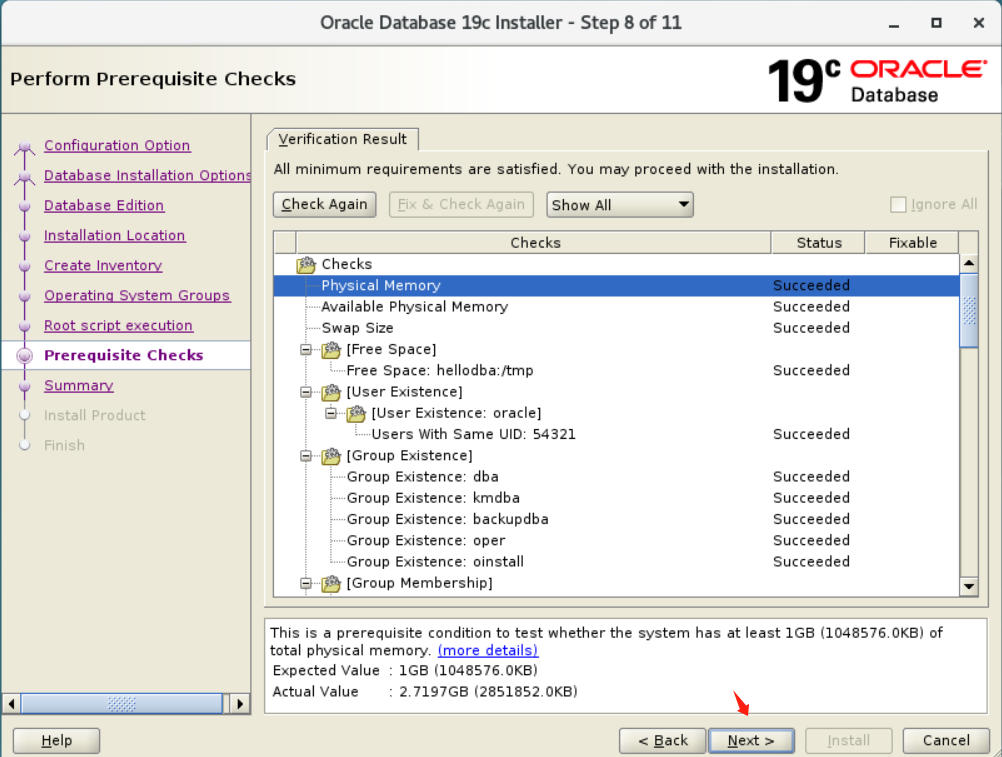The width and height of the screenshot is (1002, 757).
Task: Click the Actual Value 2.7197GB text
Action: click(x=488, y=692)
